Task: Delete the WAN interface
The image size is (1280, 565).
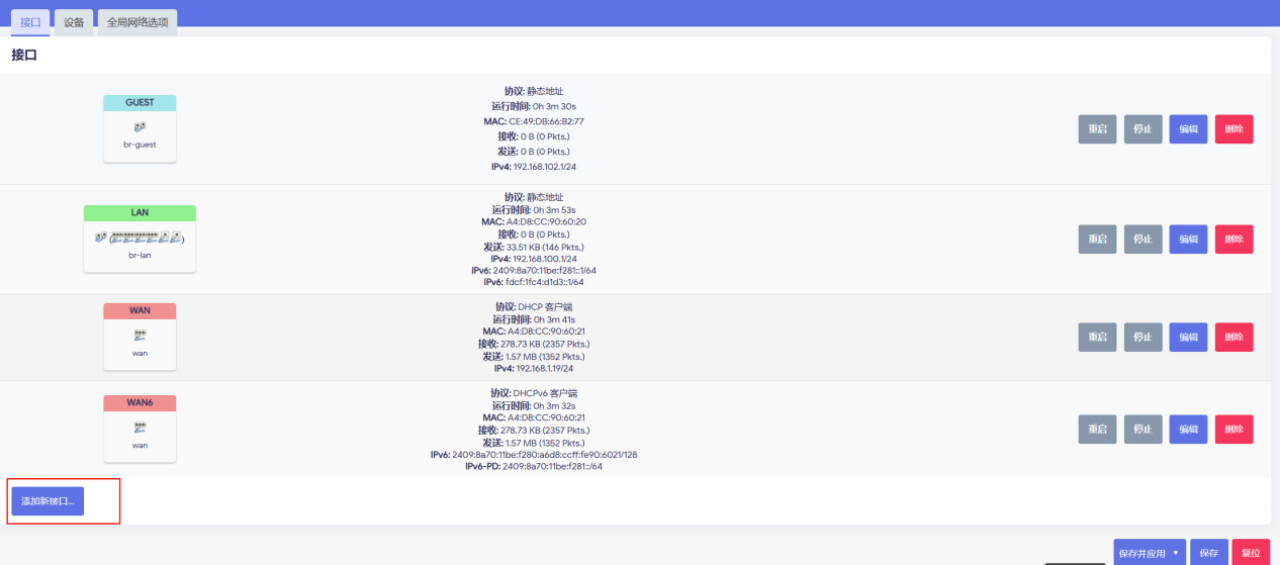Action: point(1234,337)
